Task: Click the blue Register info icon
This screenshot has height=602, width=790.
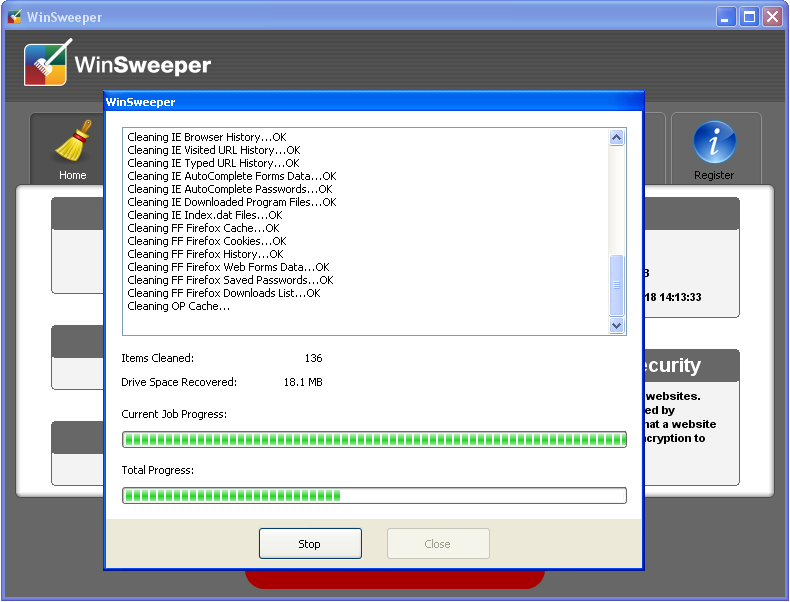Action: coord(714,143)
